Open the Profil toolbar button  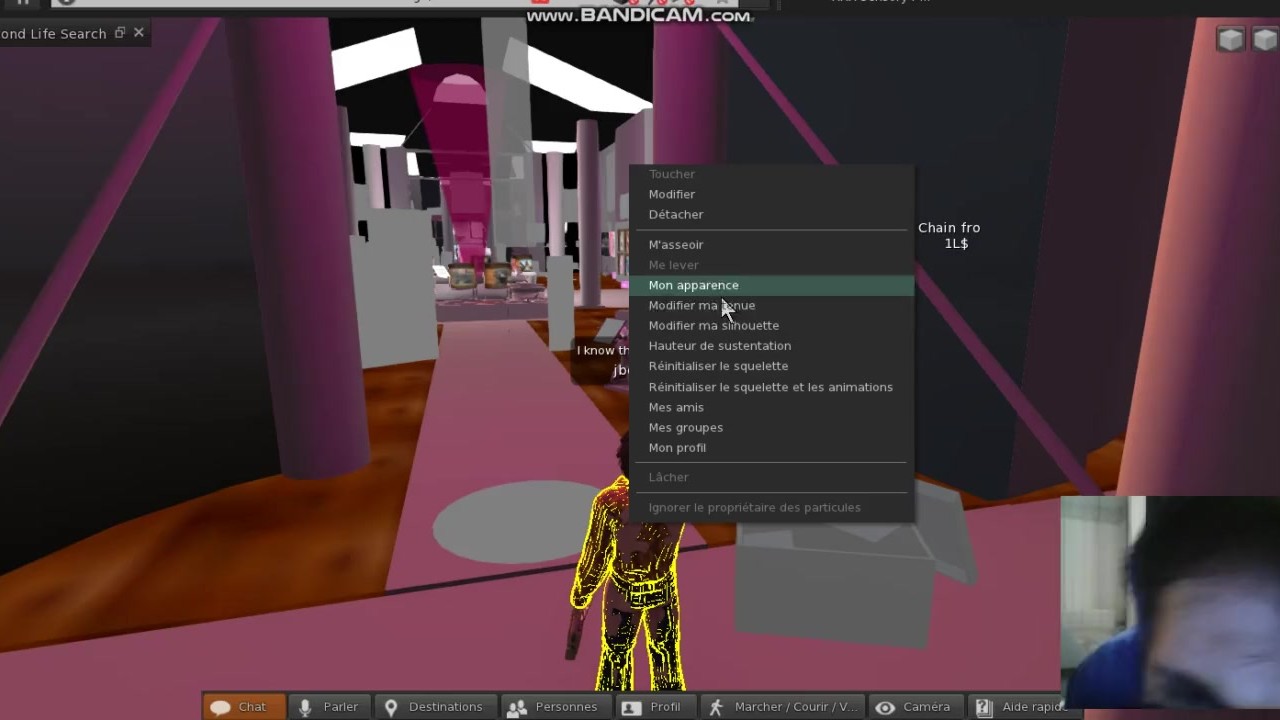point(652,707)
